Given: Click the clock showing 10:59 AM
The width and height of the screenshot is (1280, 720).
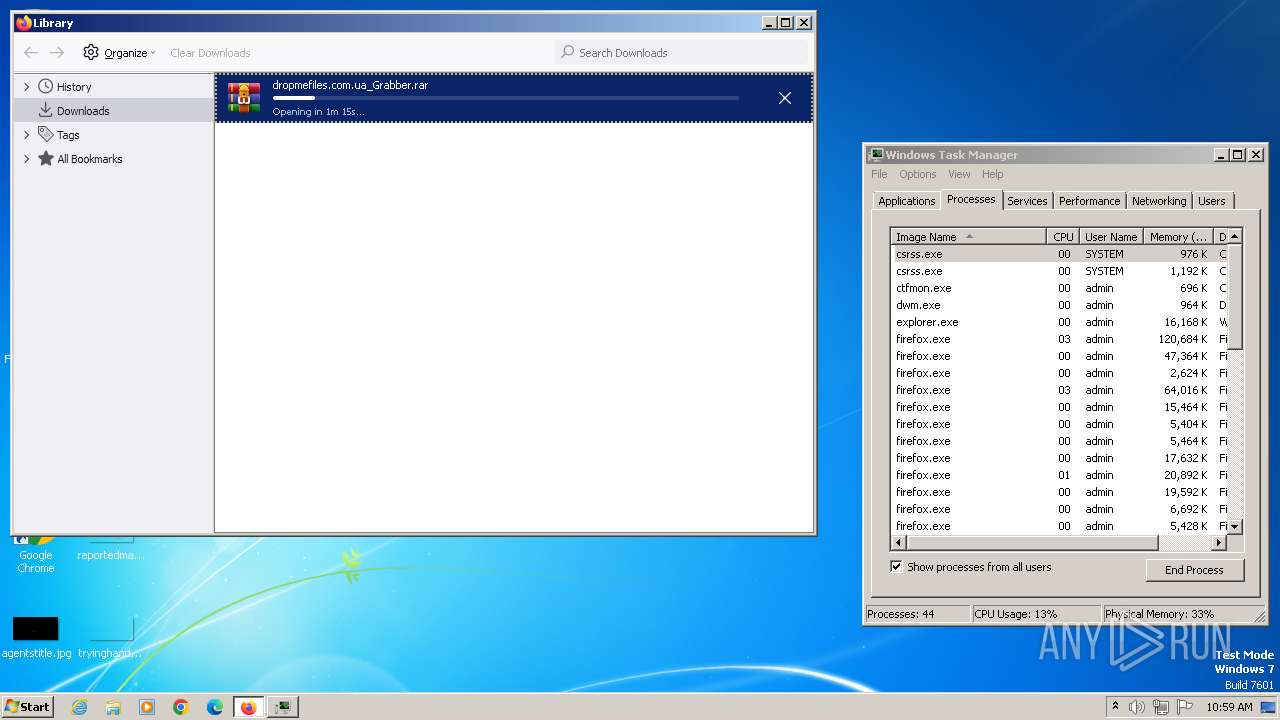Looking at the screenshot, I should point(1229,707).
